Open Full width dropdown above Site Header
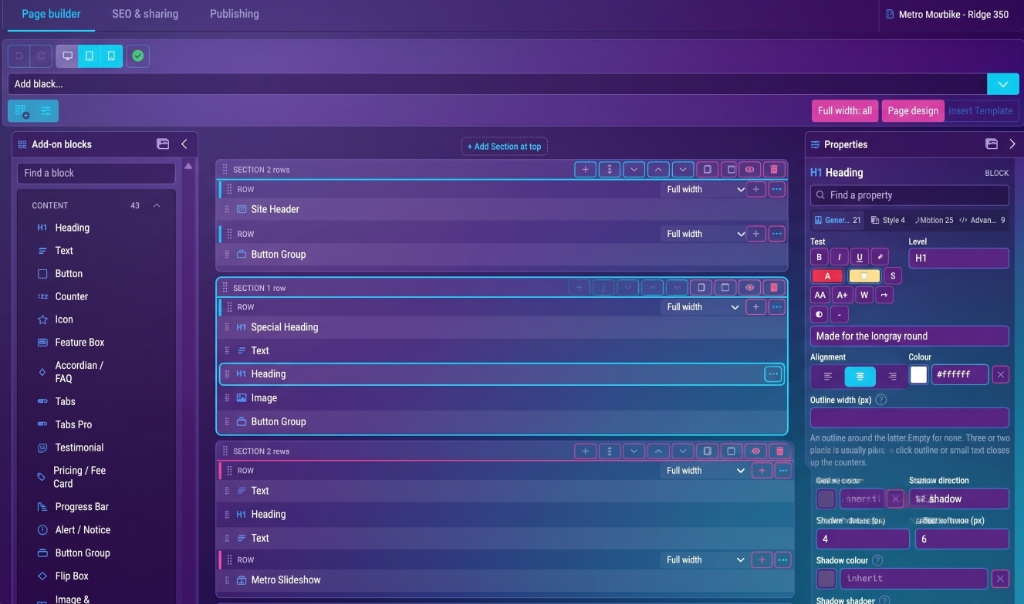The height and width of the screenshot is (604, 1024). (x=704, y=189)
